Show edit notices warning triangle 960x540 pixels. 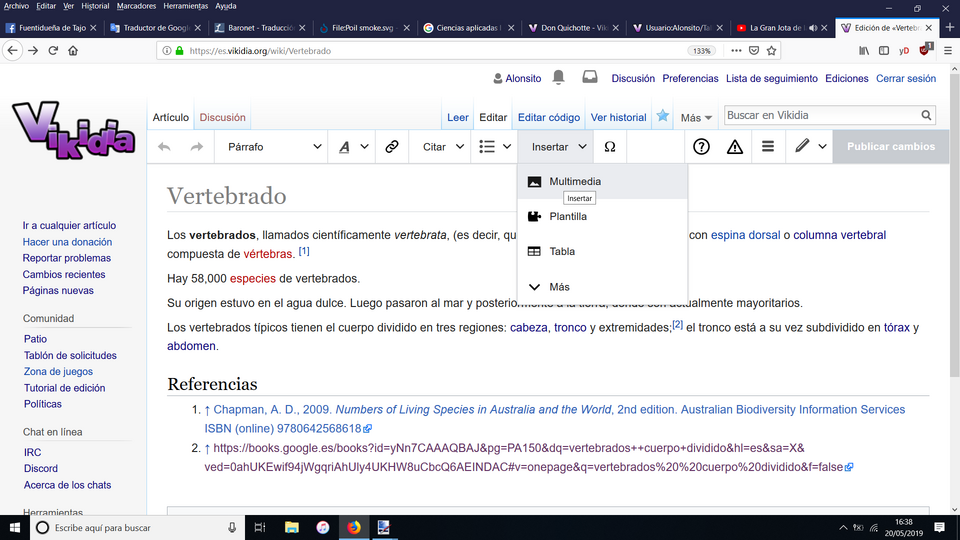click(735, 147)
